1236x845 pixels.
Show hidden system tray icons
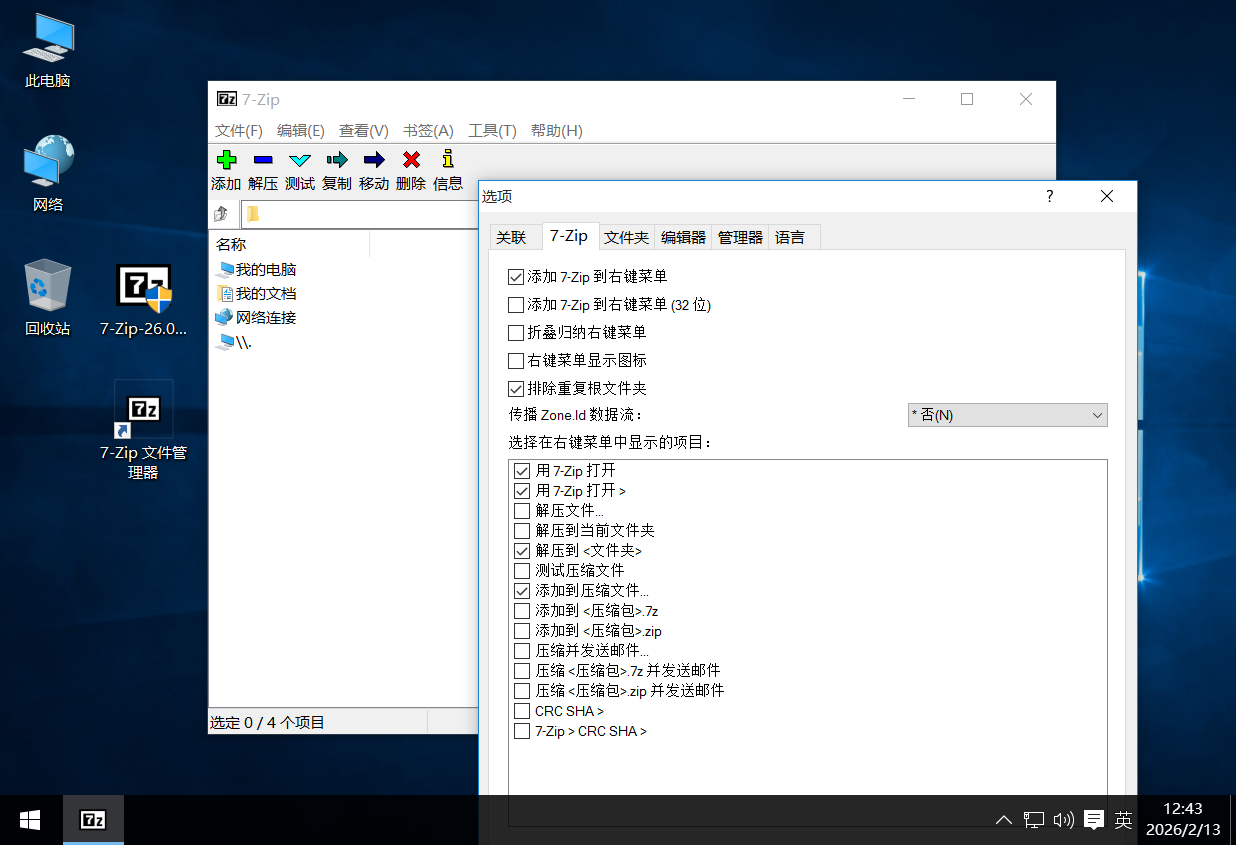(x=1004, y=820)
